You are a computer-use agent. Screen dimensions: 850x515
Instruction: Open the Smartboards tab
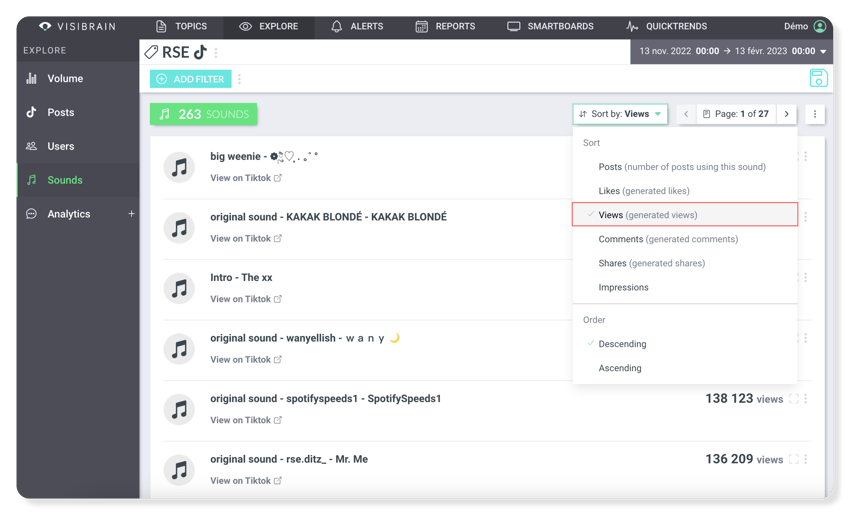550,26
